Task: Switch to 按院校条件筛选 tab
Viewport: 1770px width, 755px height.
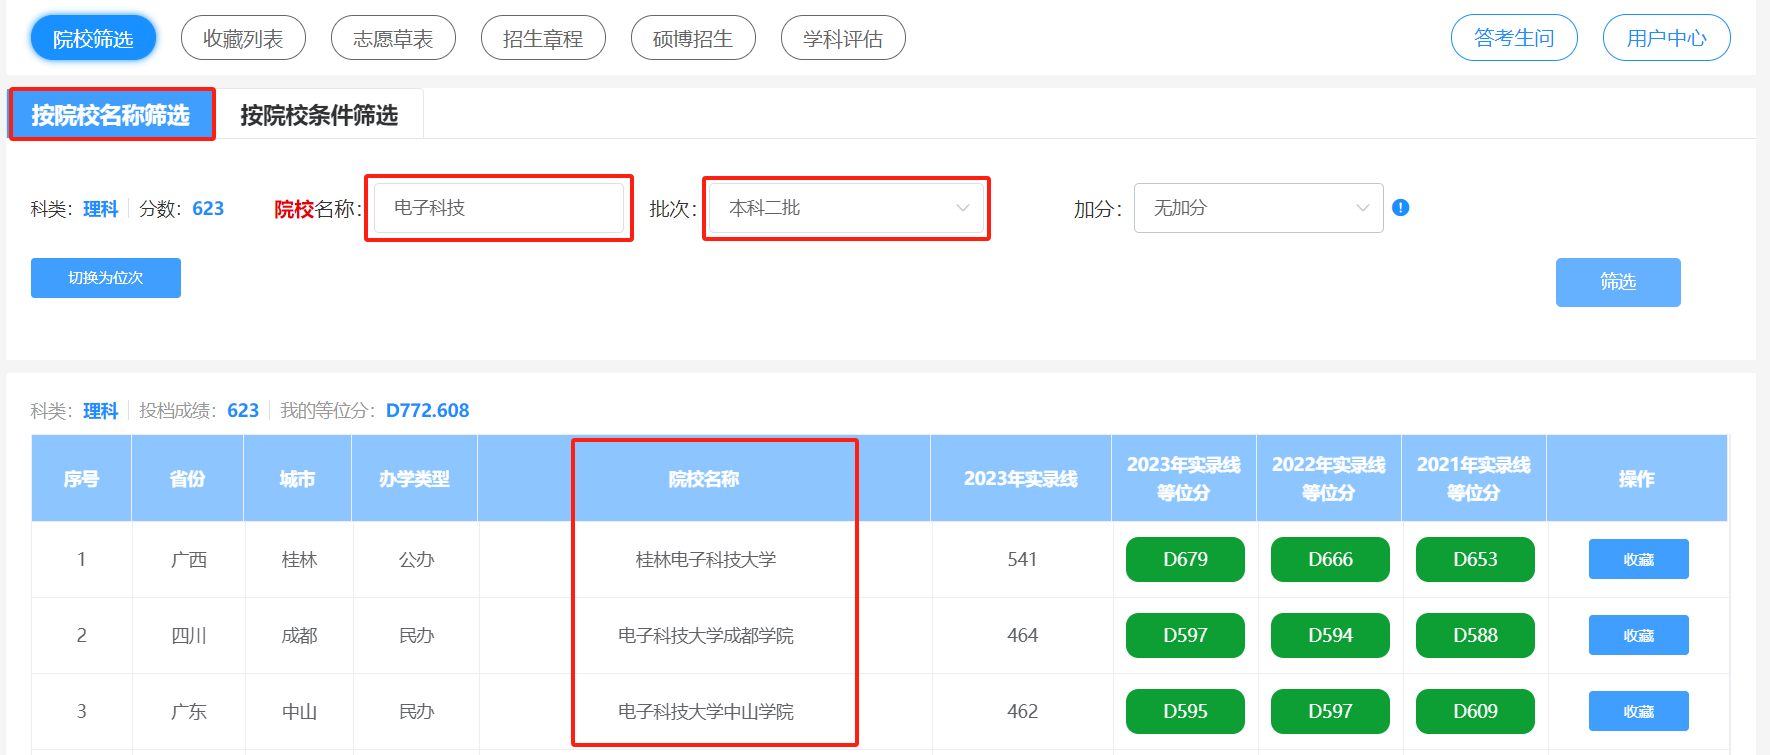Action: (x=319, y=115)
